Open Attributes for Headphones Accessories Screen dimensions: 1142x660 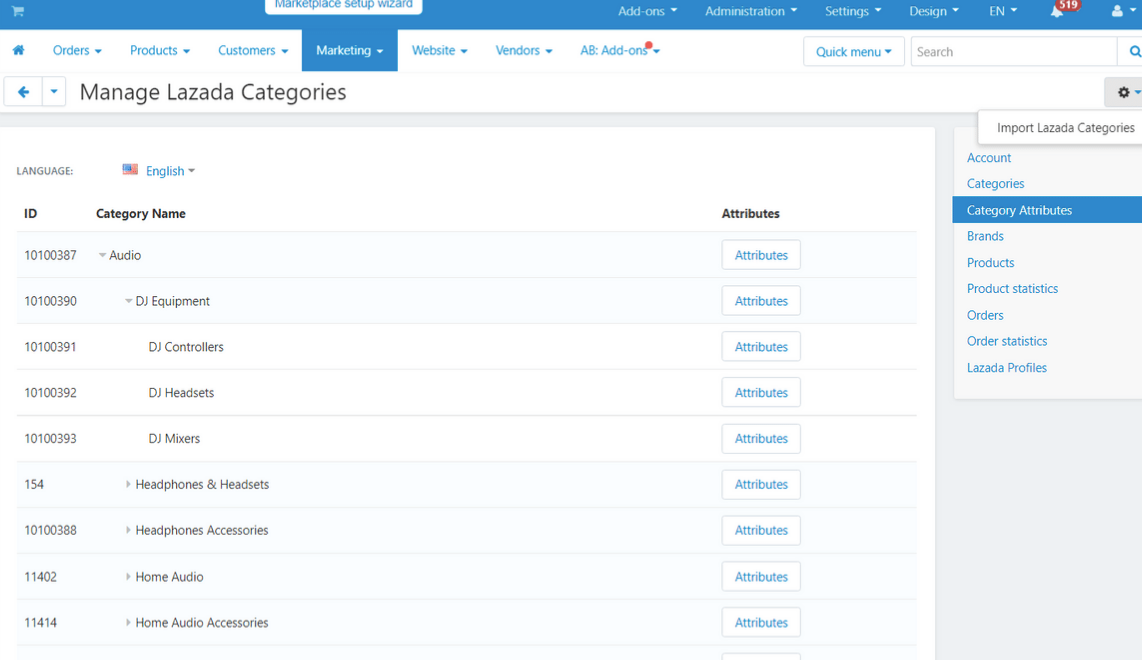761,530
